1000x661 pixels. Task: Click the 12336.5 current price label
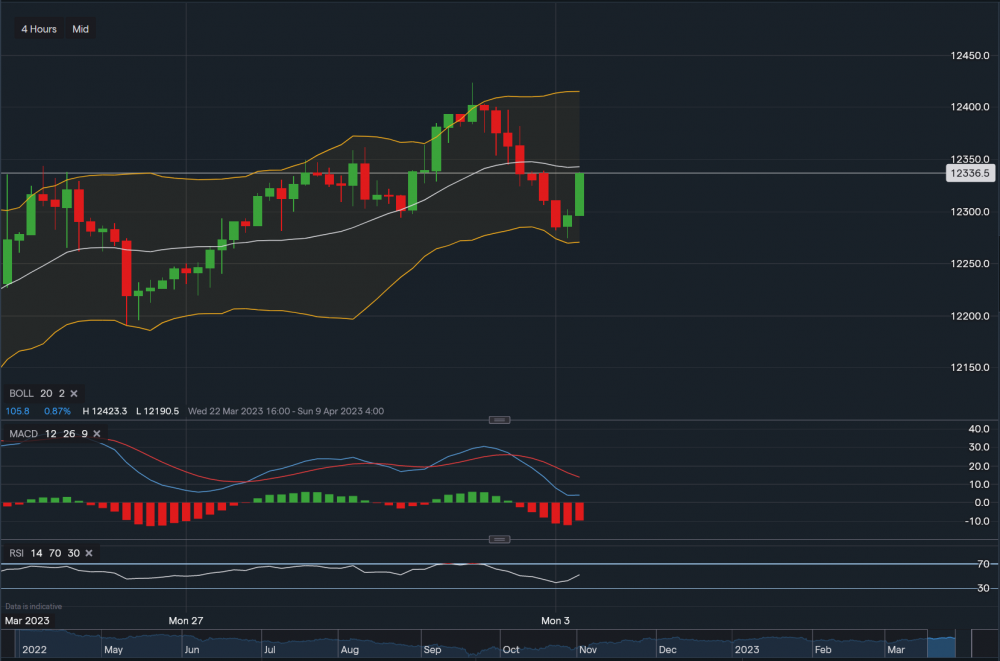(971, 172)
